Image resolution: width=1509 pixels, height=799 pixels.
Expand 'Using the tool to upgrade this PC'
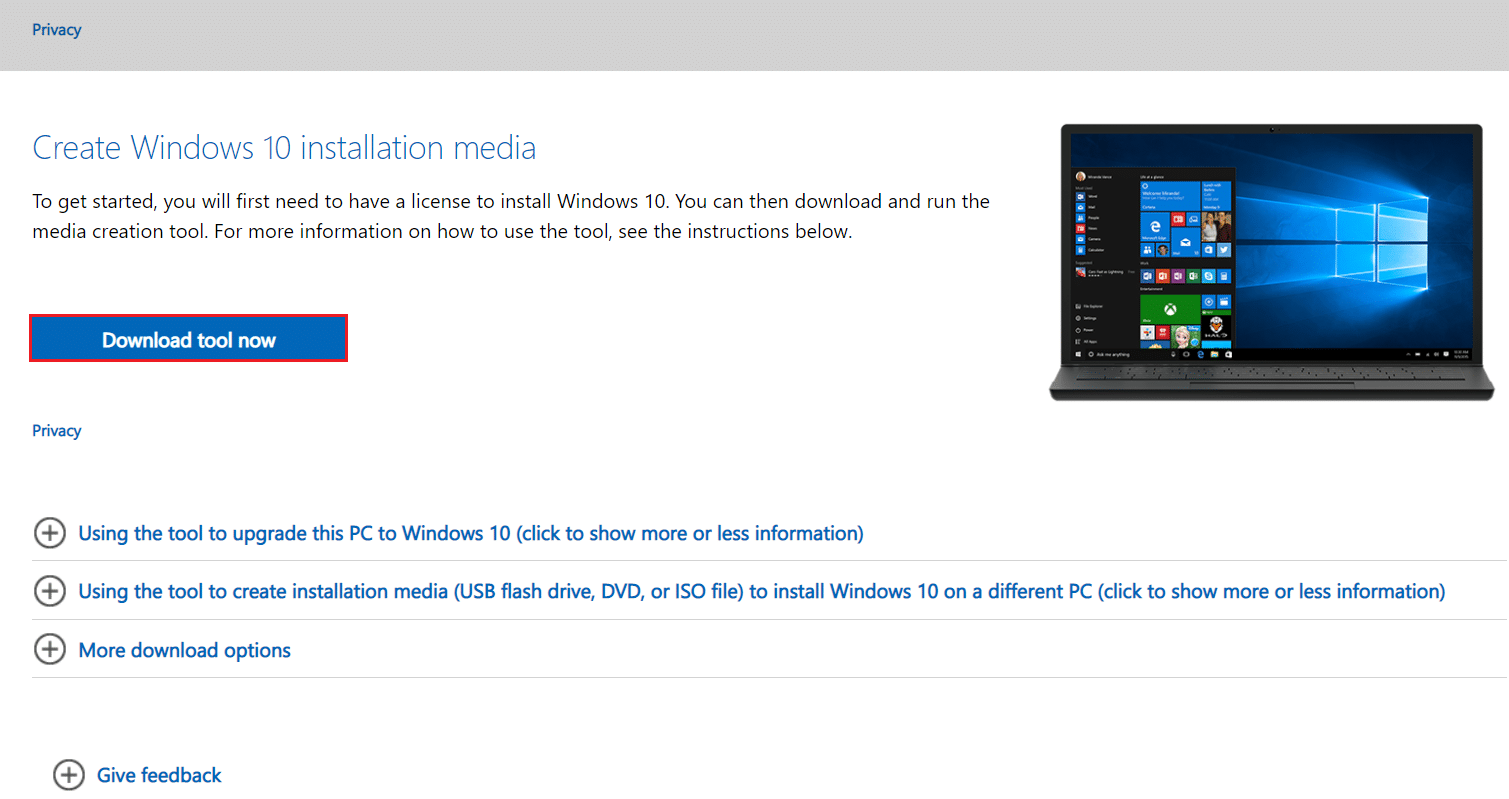click(x=470, y=533)
